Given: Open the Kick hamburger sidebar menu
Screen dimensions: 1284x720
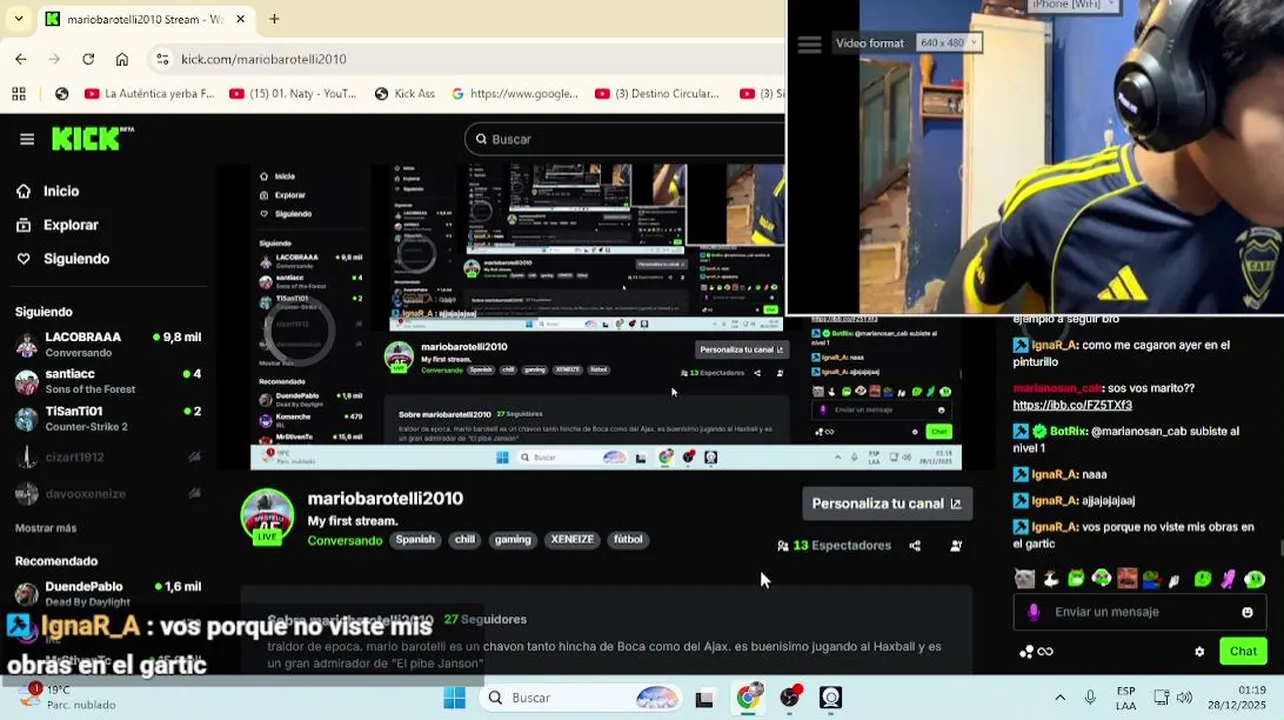Looking at the screenshot, I should (27, 139).
